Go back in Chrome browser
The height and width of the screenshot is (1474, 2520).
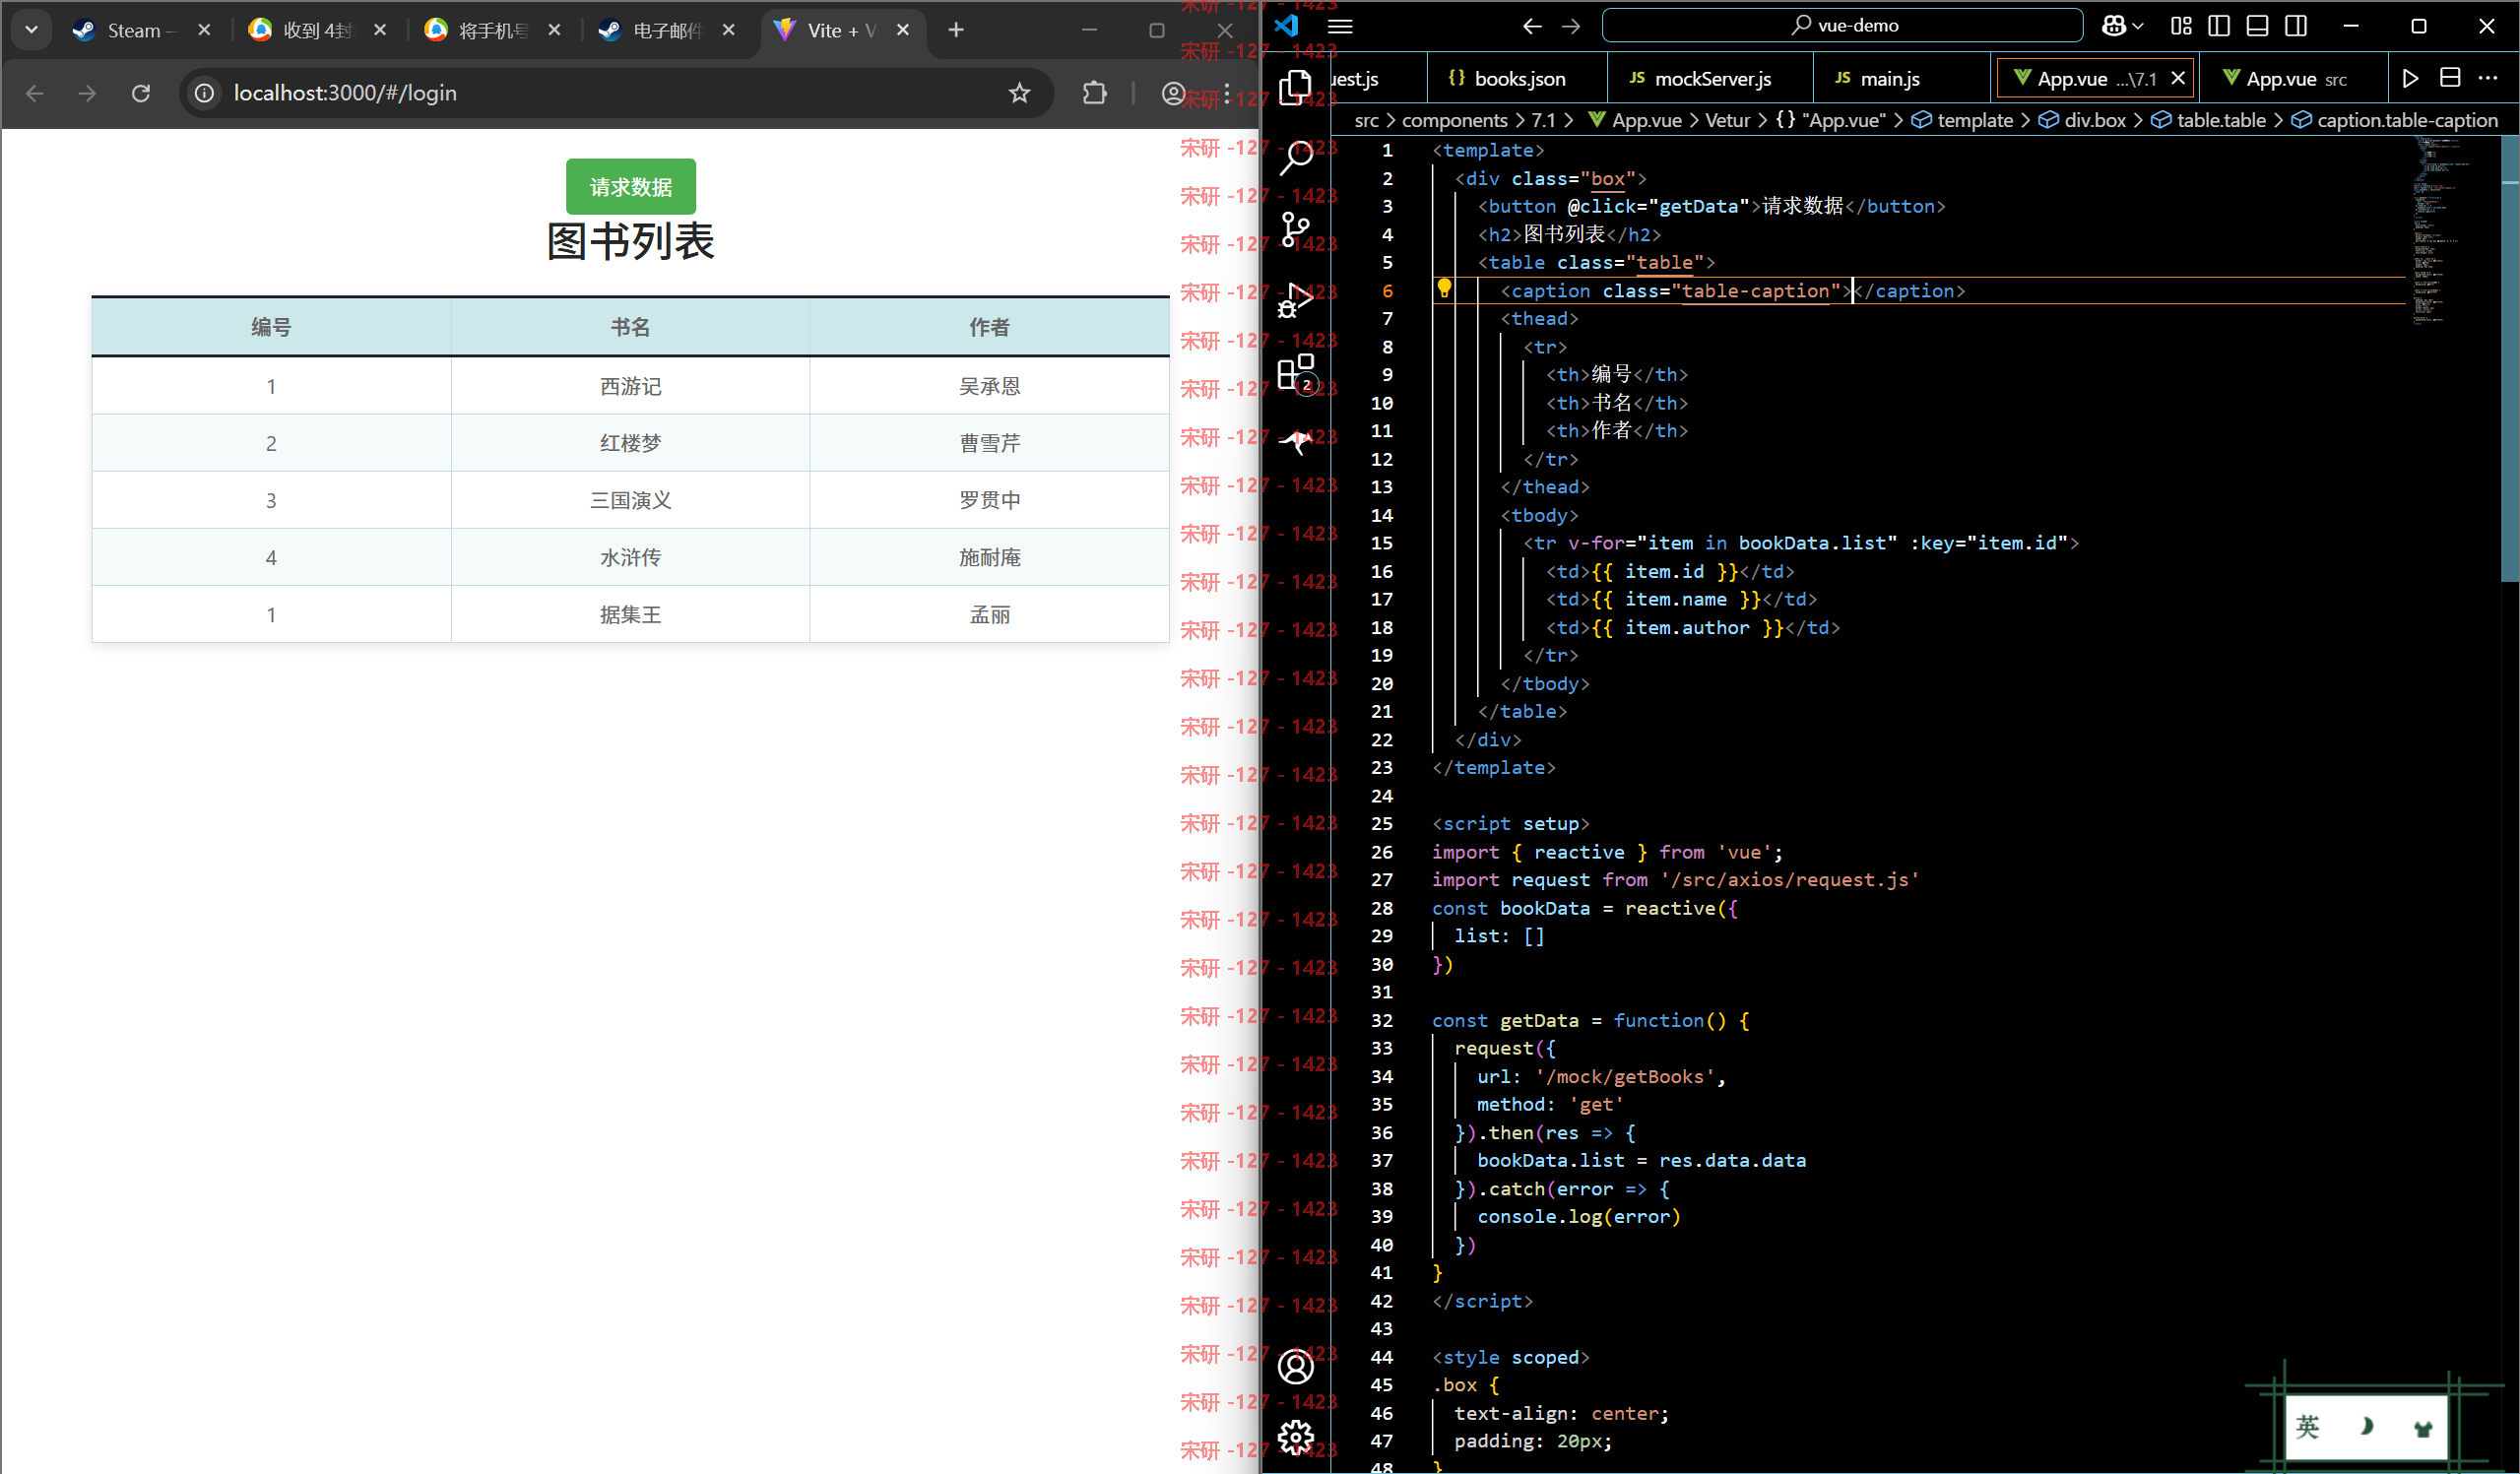(35, 93)
